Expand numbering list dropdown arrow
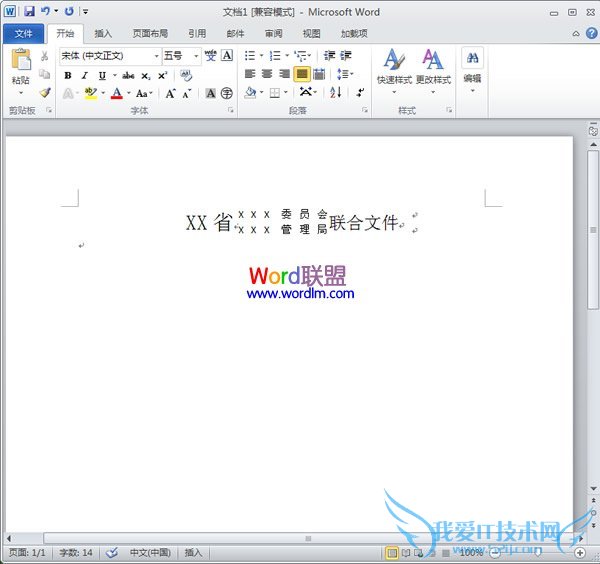The image size is (600, 564). 287,56
